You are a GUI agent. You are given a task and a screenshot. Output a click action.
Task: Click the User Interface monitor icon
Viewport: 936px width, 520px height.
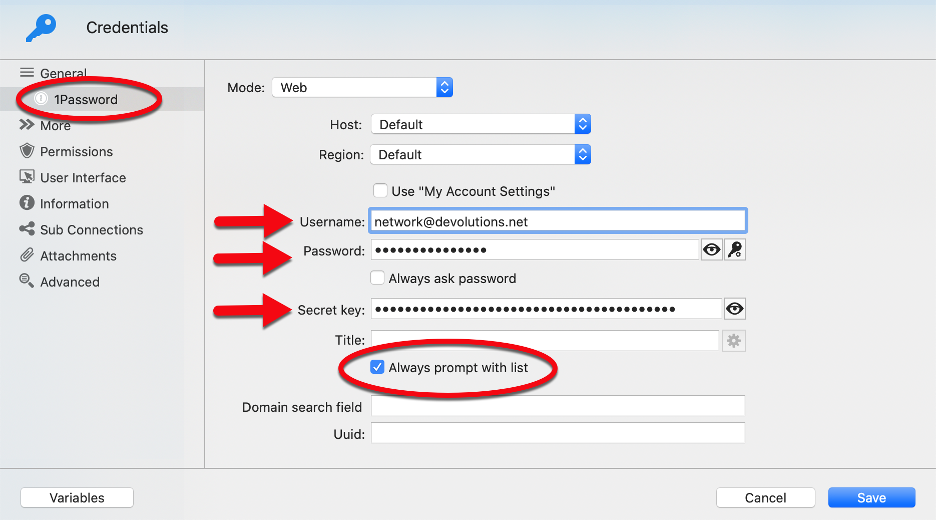tap(27, 177)
